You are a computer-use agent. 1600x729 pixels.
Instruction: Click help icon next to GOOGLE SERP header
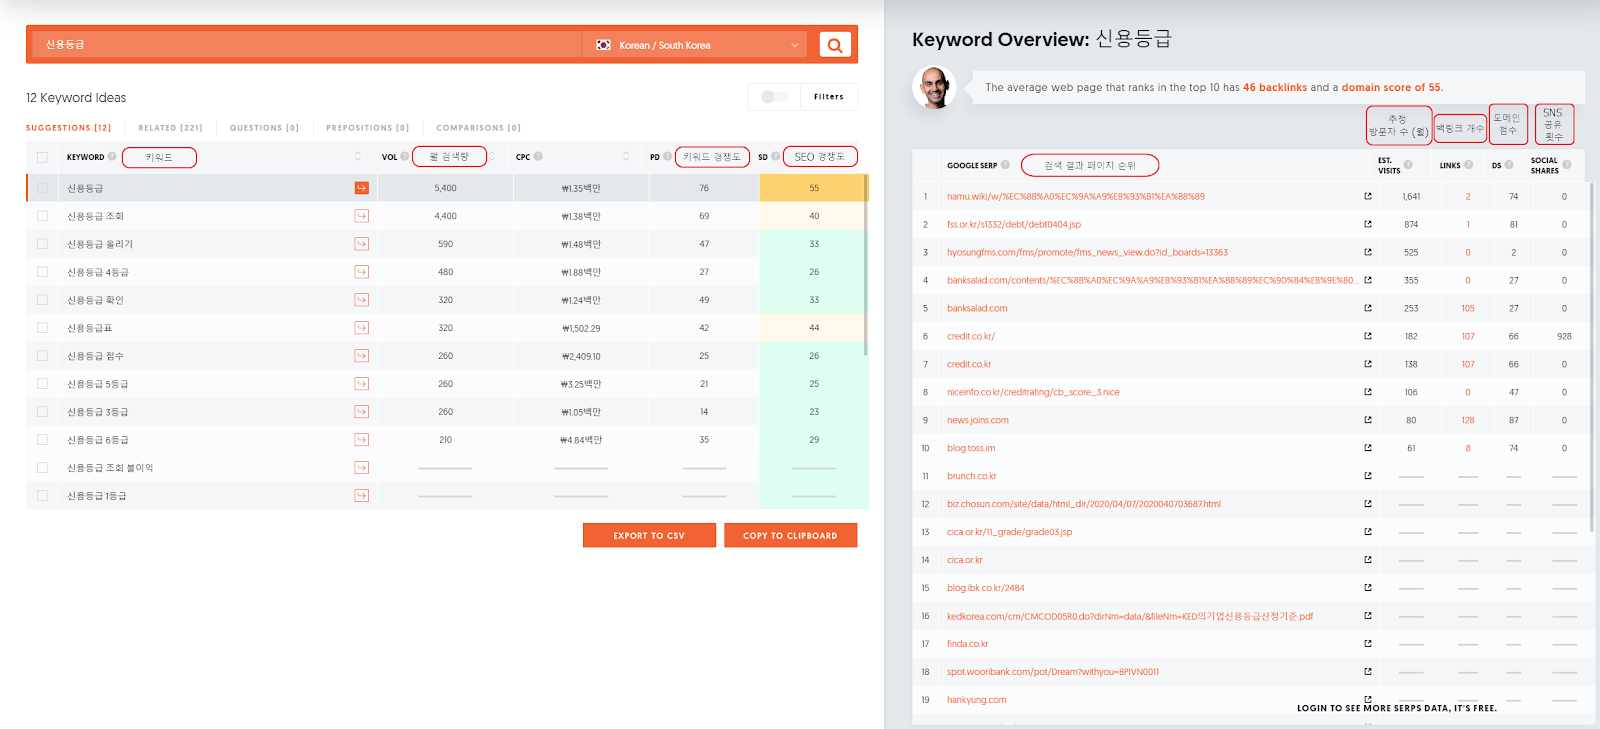coord(1005,165)
